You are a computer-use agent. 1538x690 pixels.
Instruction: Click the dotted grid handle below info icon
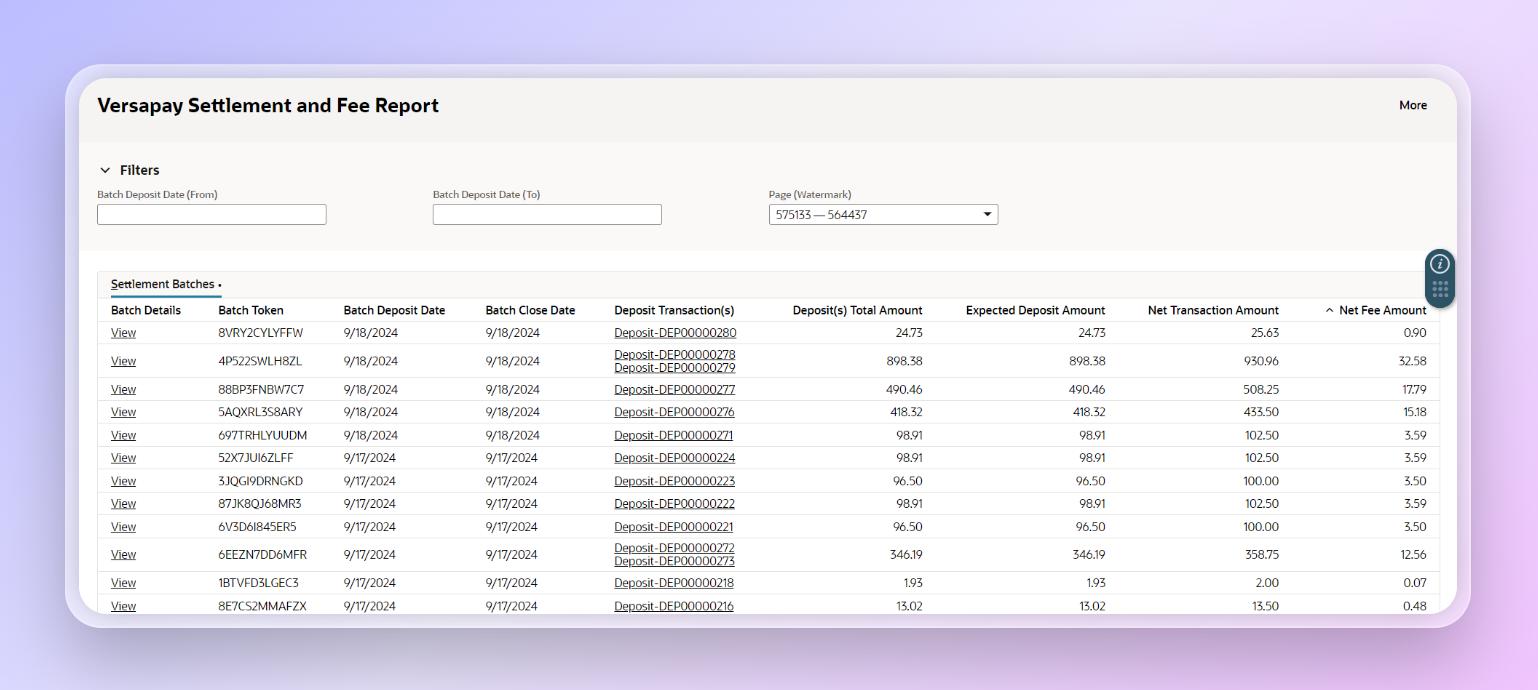(1439, 291)
